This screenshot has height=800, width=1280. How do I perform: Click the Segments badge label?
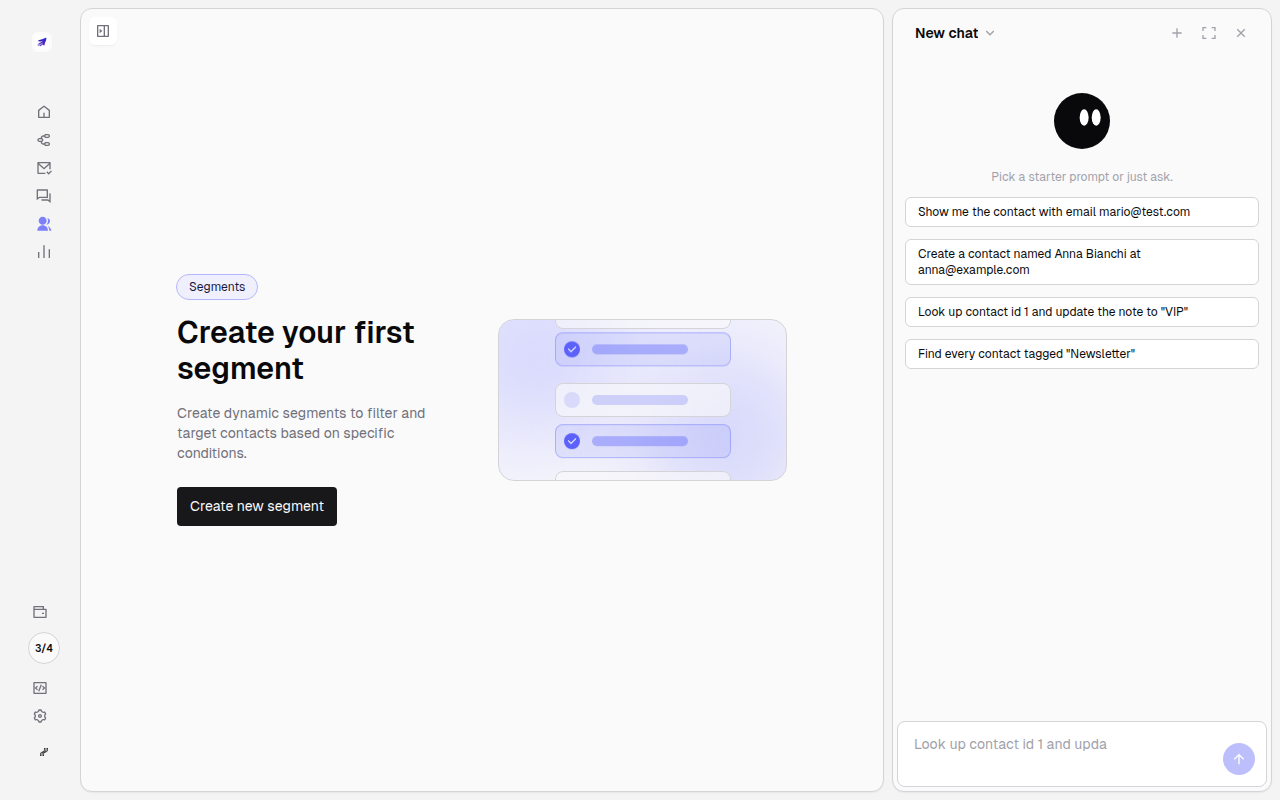(217, 287)
